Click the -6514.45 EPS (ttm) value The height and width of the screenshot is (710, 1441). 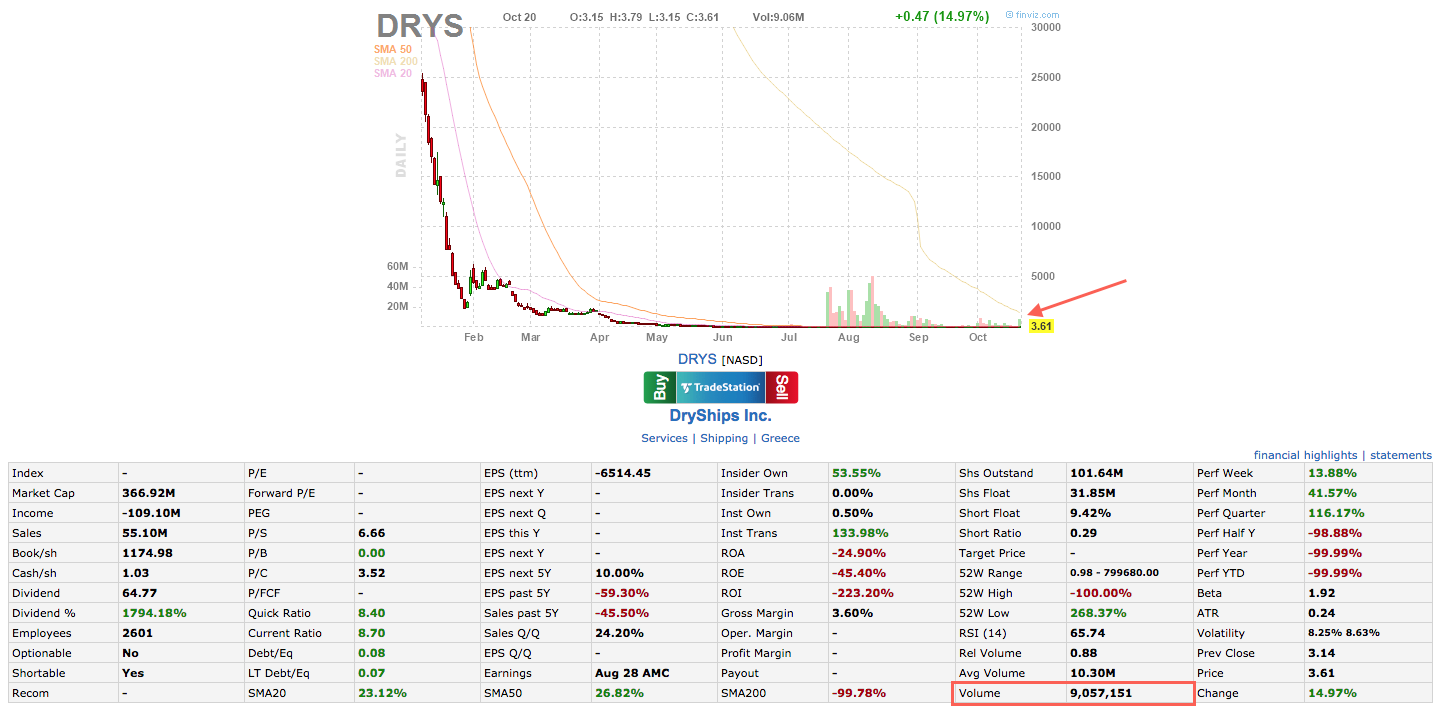point(623,473)
